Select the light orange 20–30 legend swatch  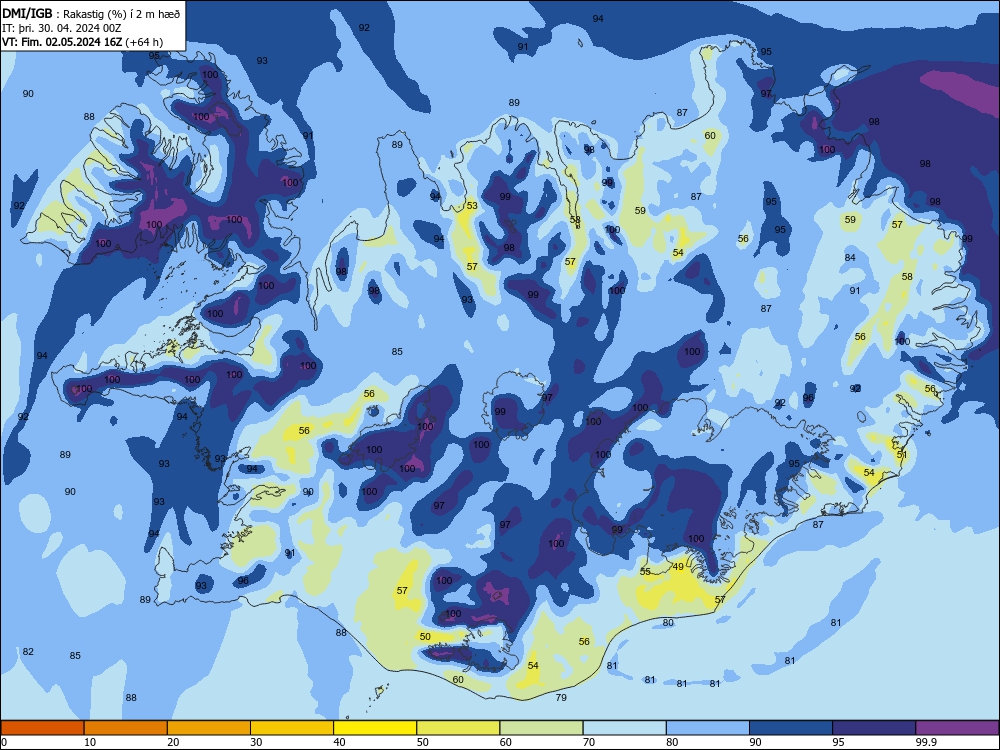tap(209, 728)
